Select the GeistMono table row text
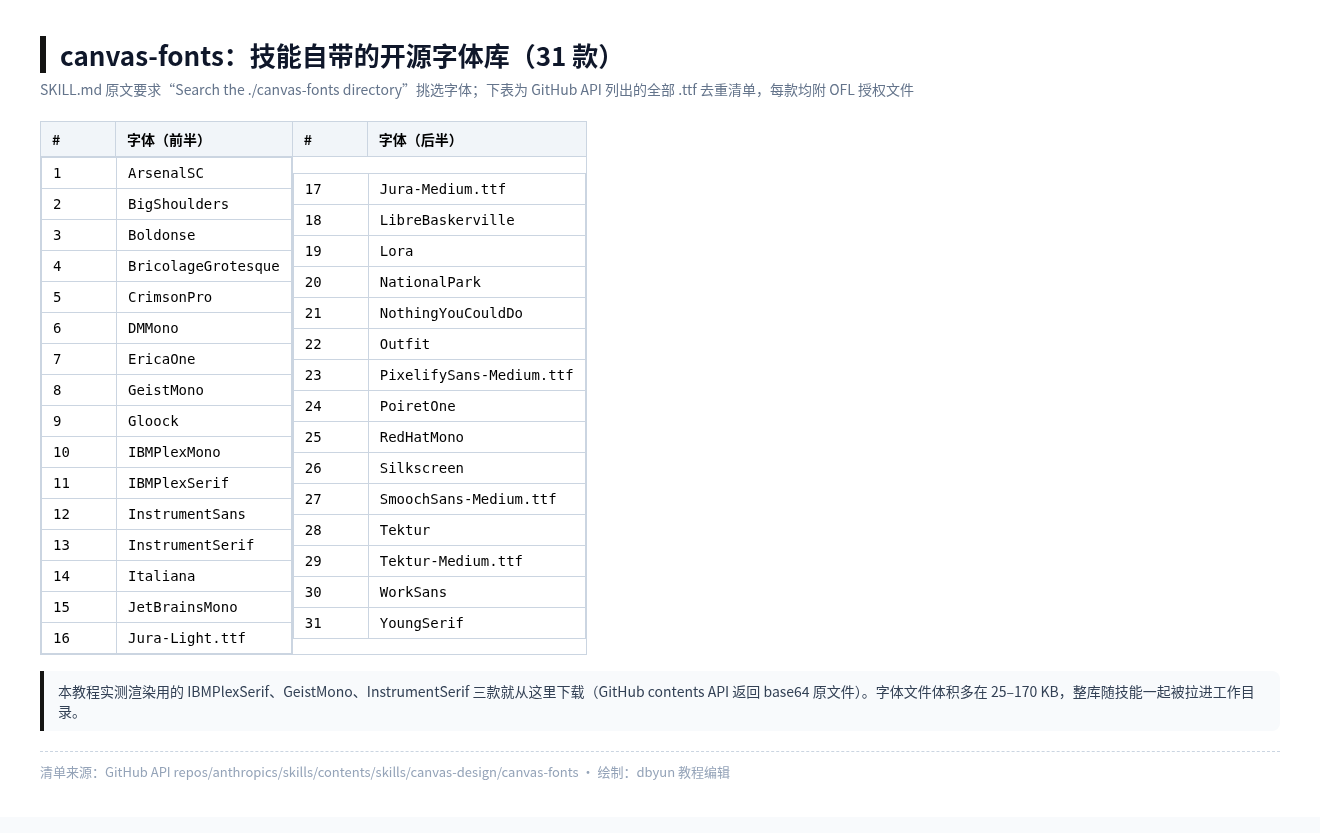Viewport: 1320px width, 833px height. point(204,390)
